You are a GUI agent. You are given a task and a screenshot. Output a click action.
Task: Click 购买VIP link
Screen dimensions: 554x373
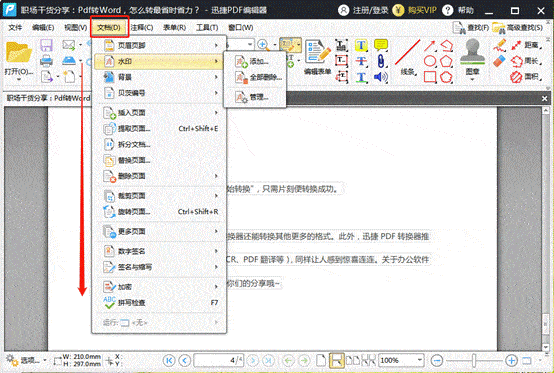click(415, 10)
